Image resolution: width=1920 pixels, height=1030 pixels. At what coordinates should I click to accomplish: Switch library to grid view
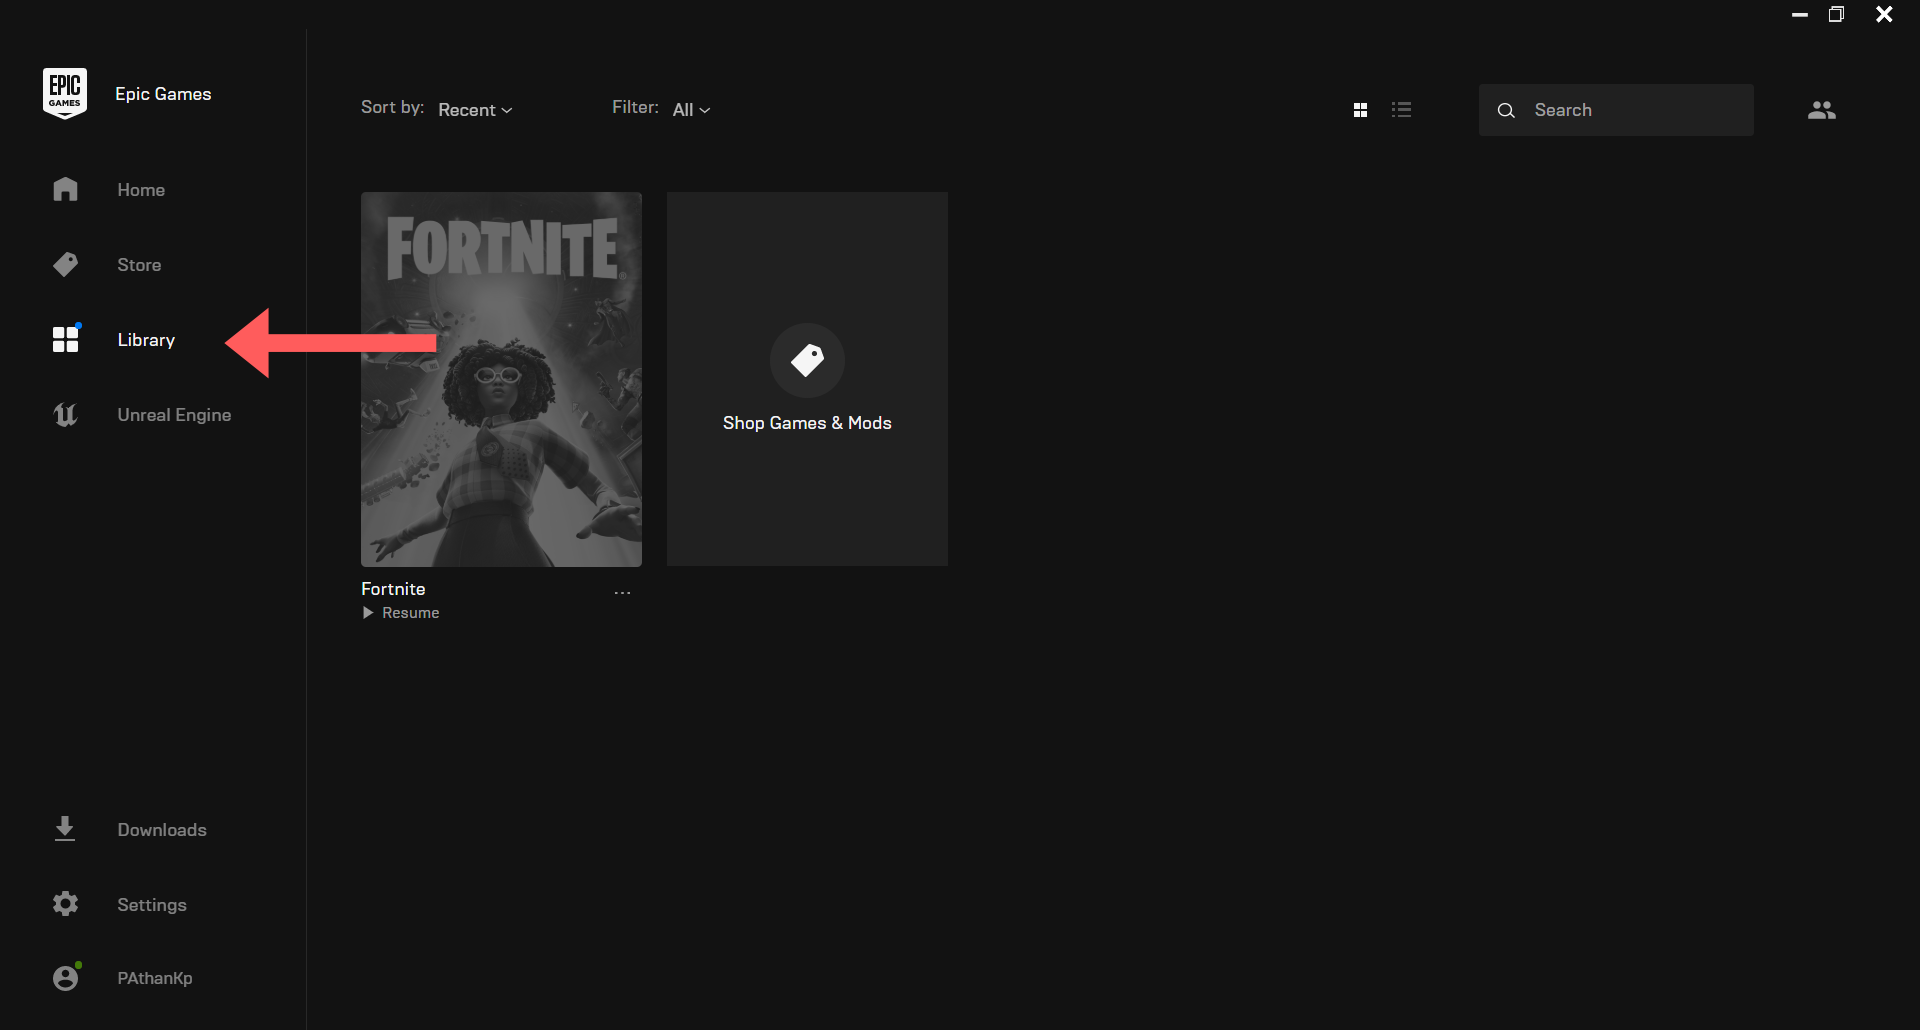point(1361,109)
